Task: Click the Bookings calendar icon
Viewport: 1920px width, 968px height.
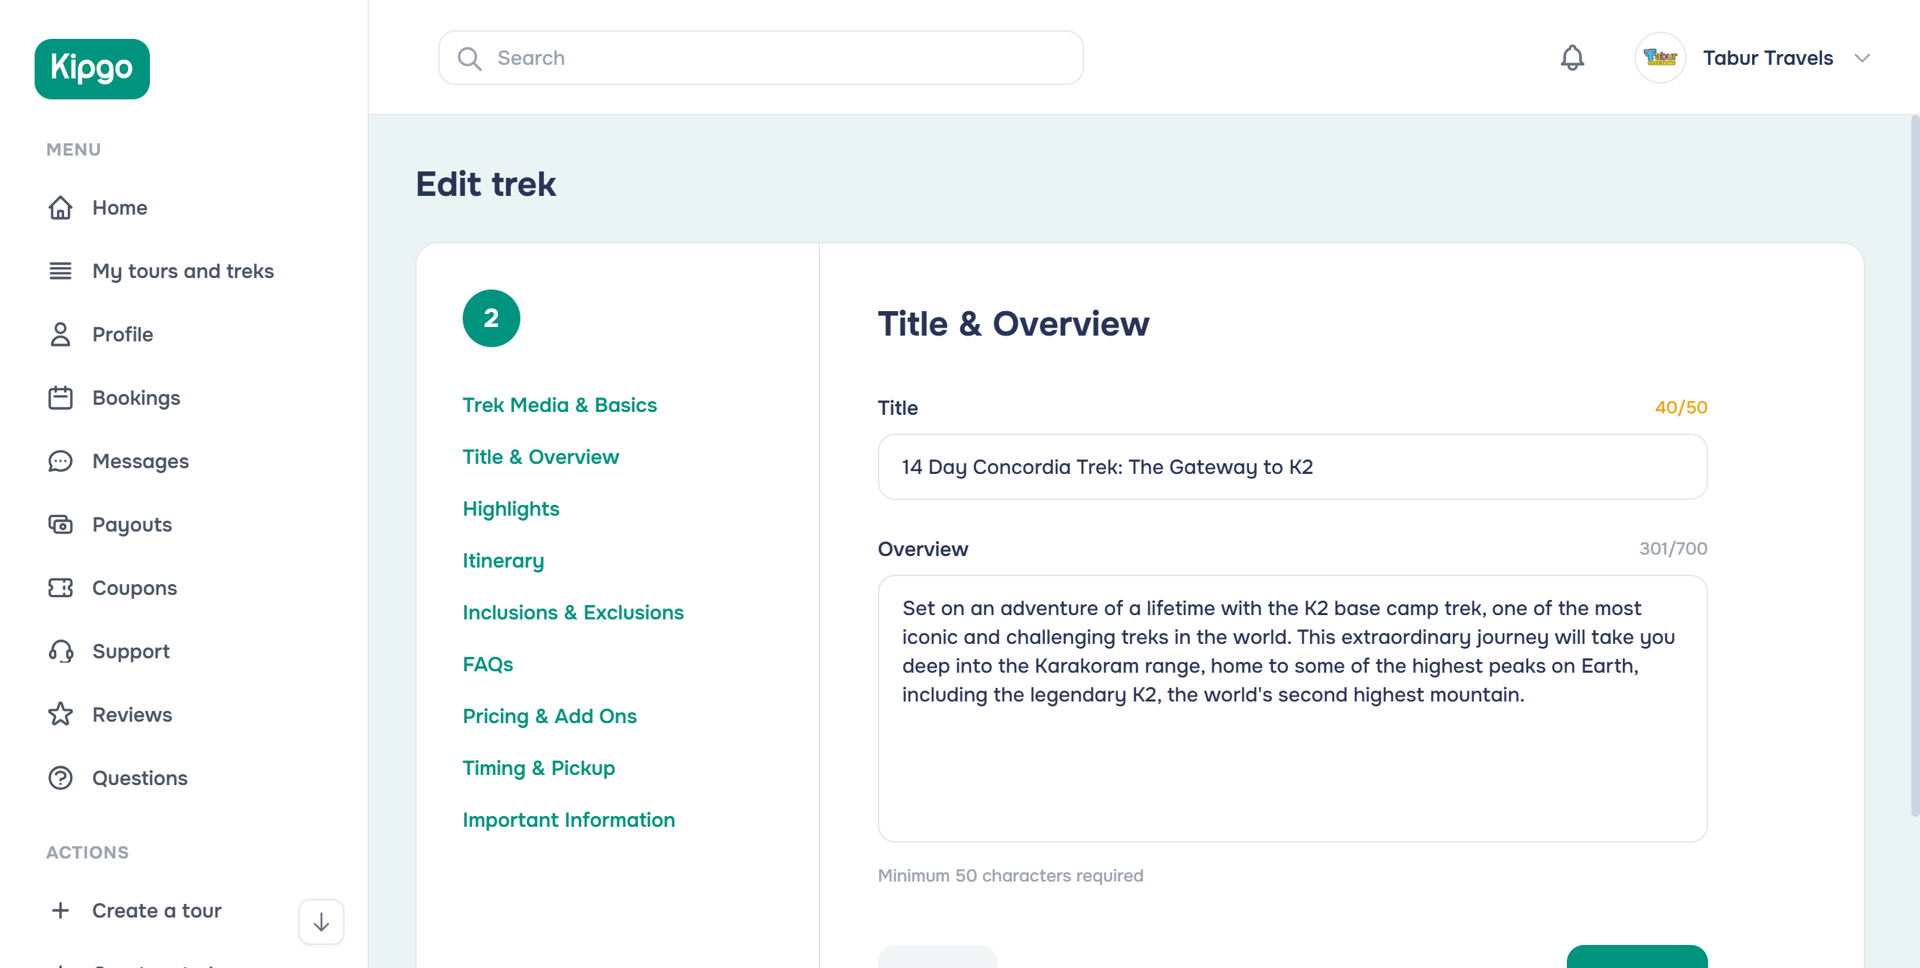Action: coord(60,398)
